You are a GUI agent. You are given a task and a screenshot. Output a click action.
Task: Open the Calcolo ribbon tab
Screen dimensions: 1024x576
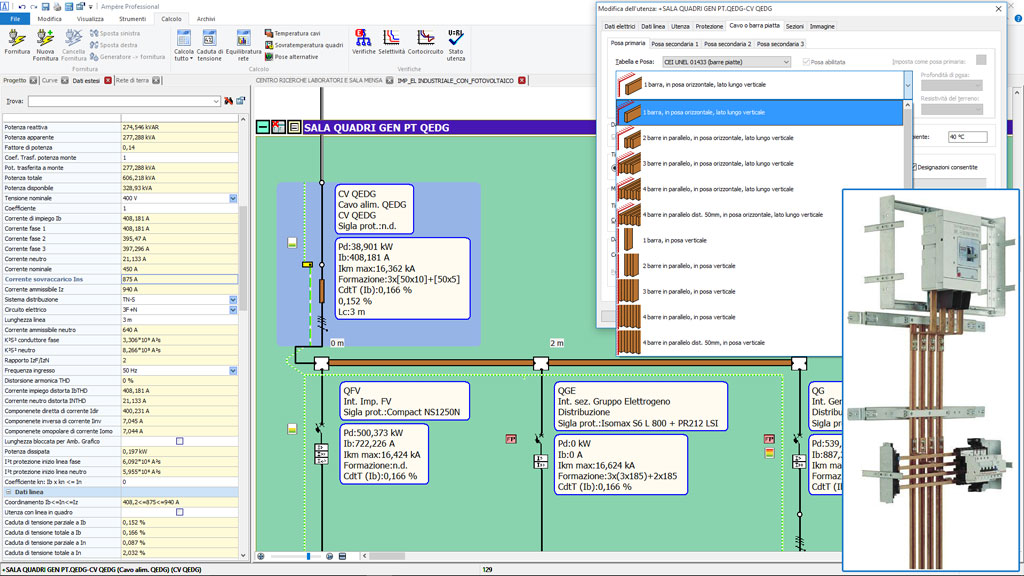click(171, 19)
